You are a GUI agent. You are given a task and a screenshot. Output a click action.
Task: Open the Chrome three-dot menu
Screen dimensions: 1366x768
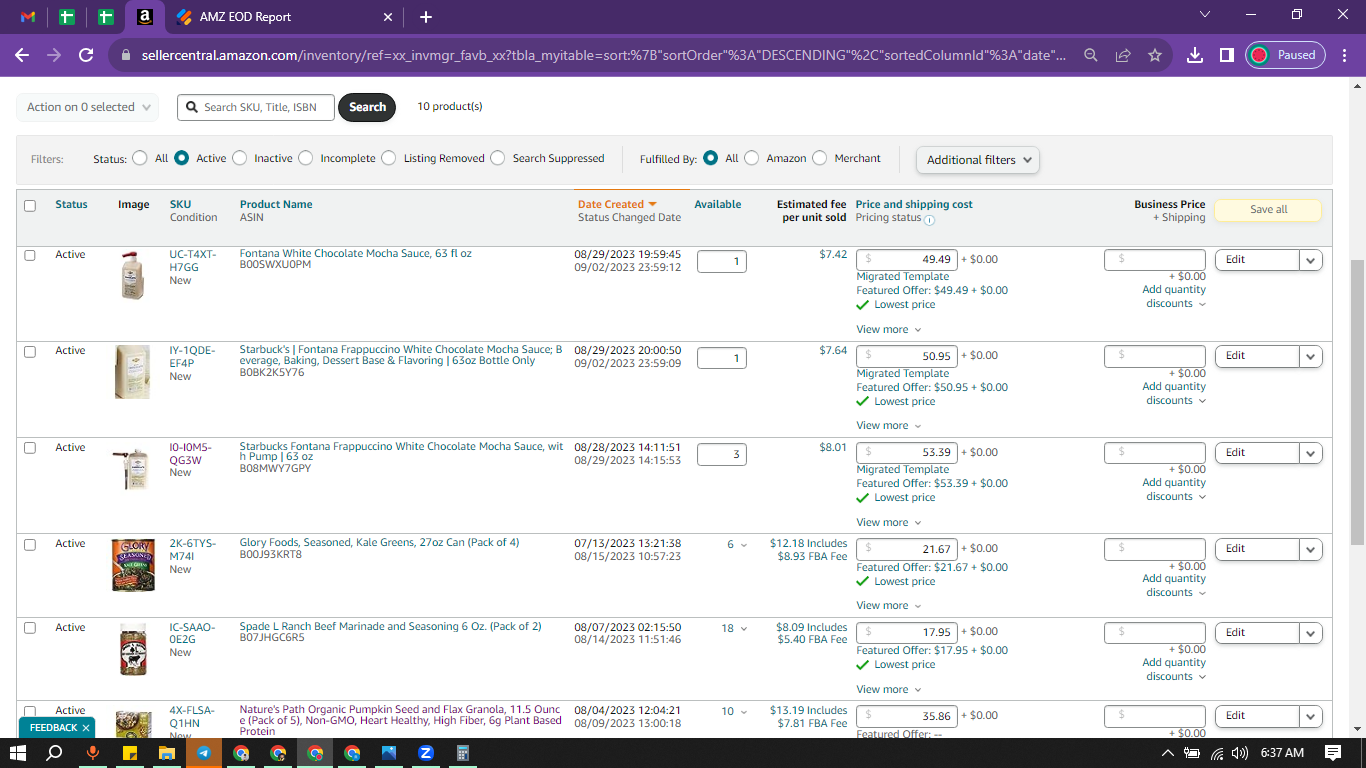[x=1344, y=55]
